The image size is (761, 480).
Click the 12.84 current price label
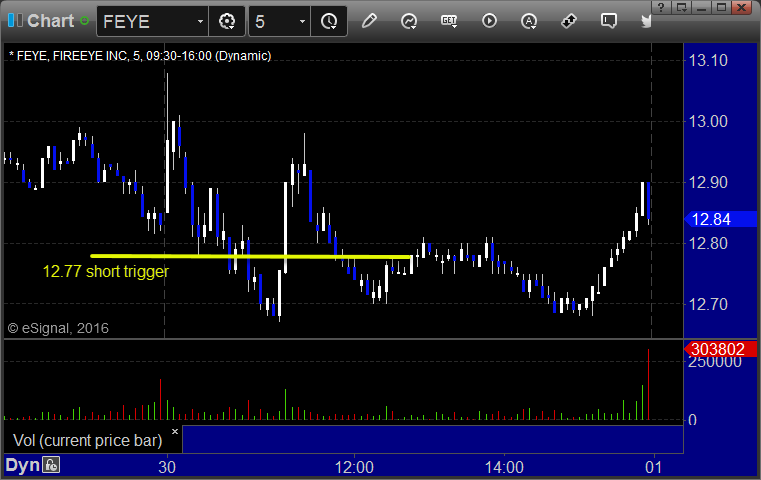[721, 219]
